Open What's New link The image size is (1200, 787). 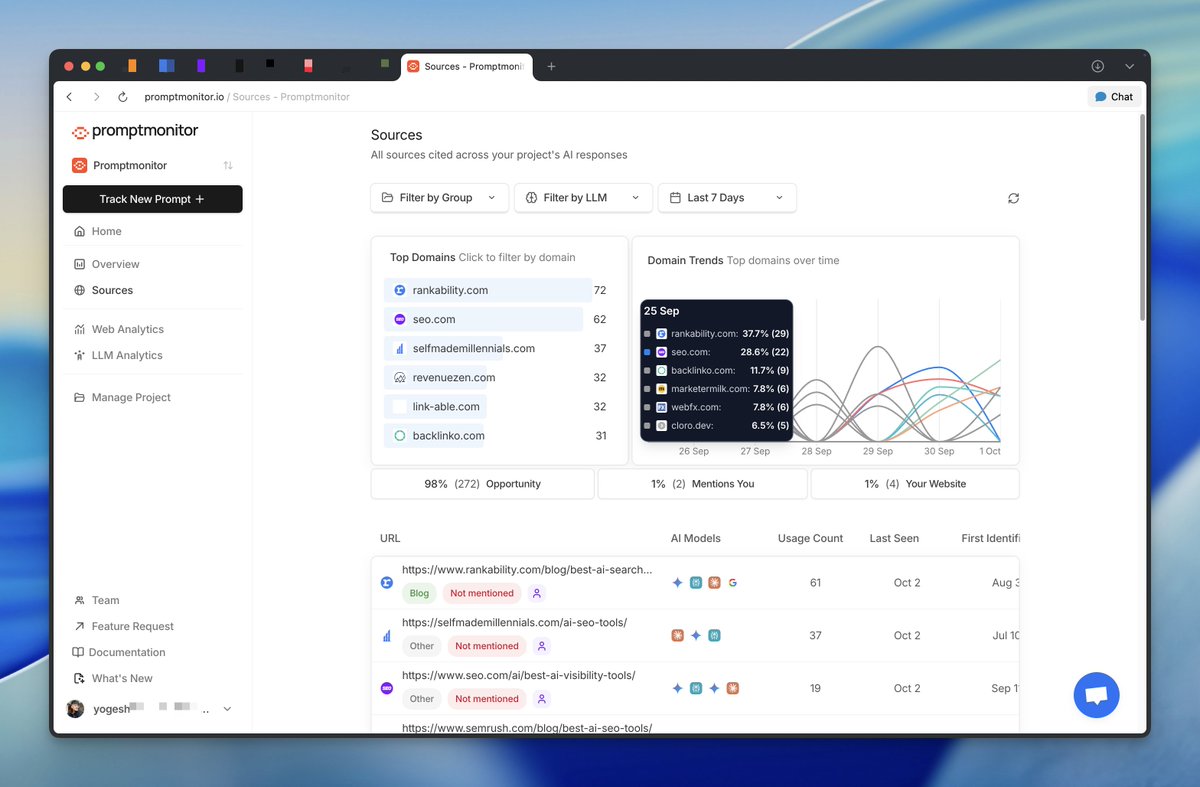tap(113, 678)
